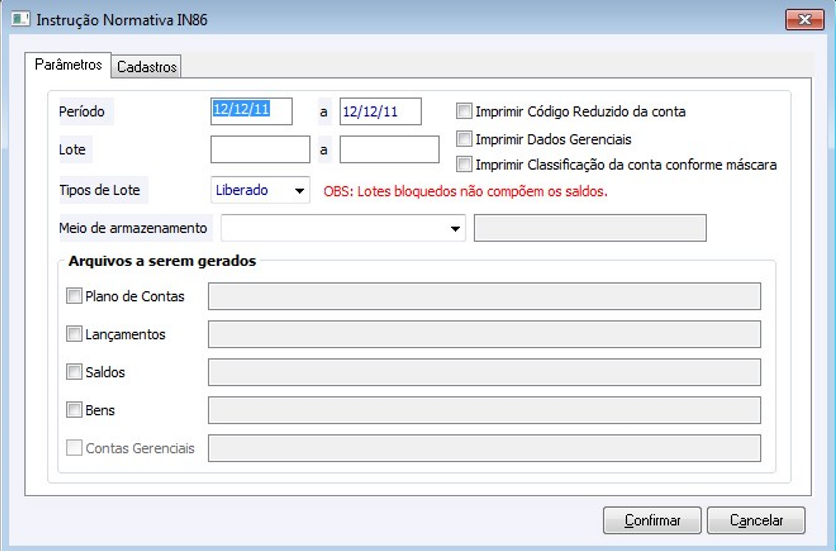837x551 pixels.
Task: Click the field beside Meio de armazenamento
Action: click(590, 228)
